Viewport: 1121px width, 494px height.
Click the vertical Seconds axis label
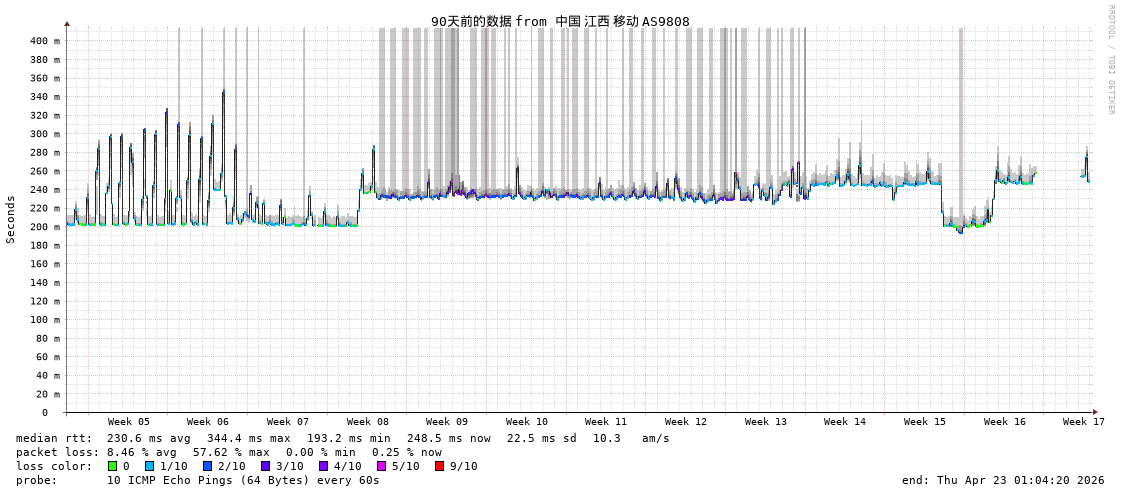click(x=11, y=219)
